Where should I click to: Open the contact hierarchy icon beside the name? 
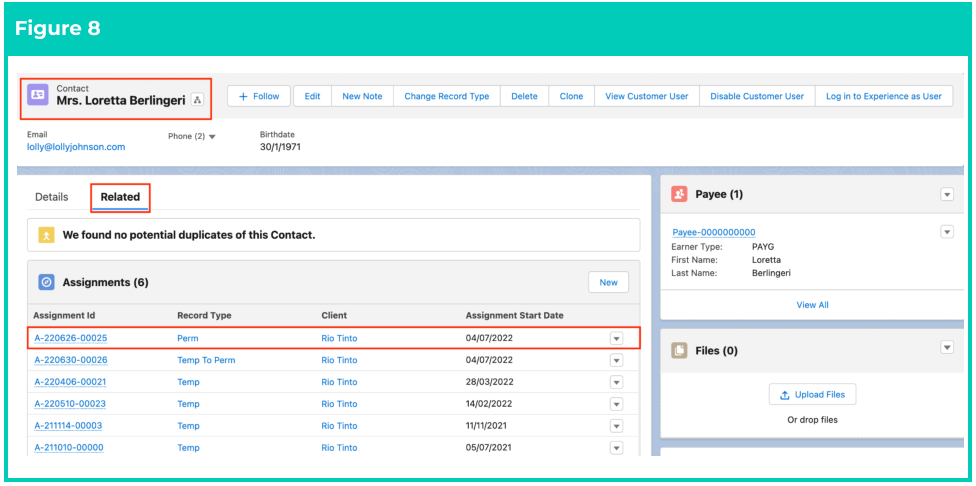point(197,100)
